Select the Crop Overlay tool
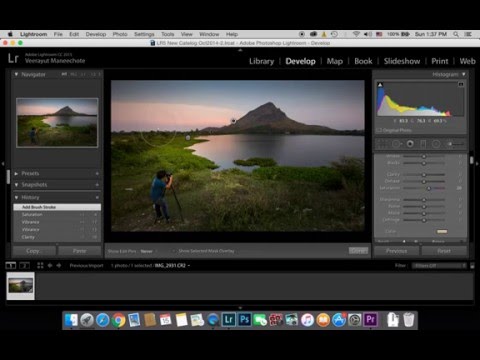Viewport: 480px width, 360px height. [382, 144]
